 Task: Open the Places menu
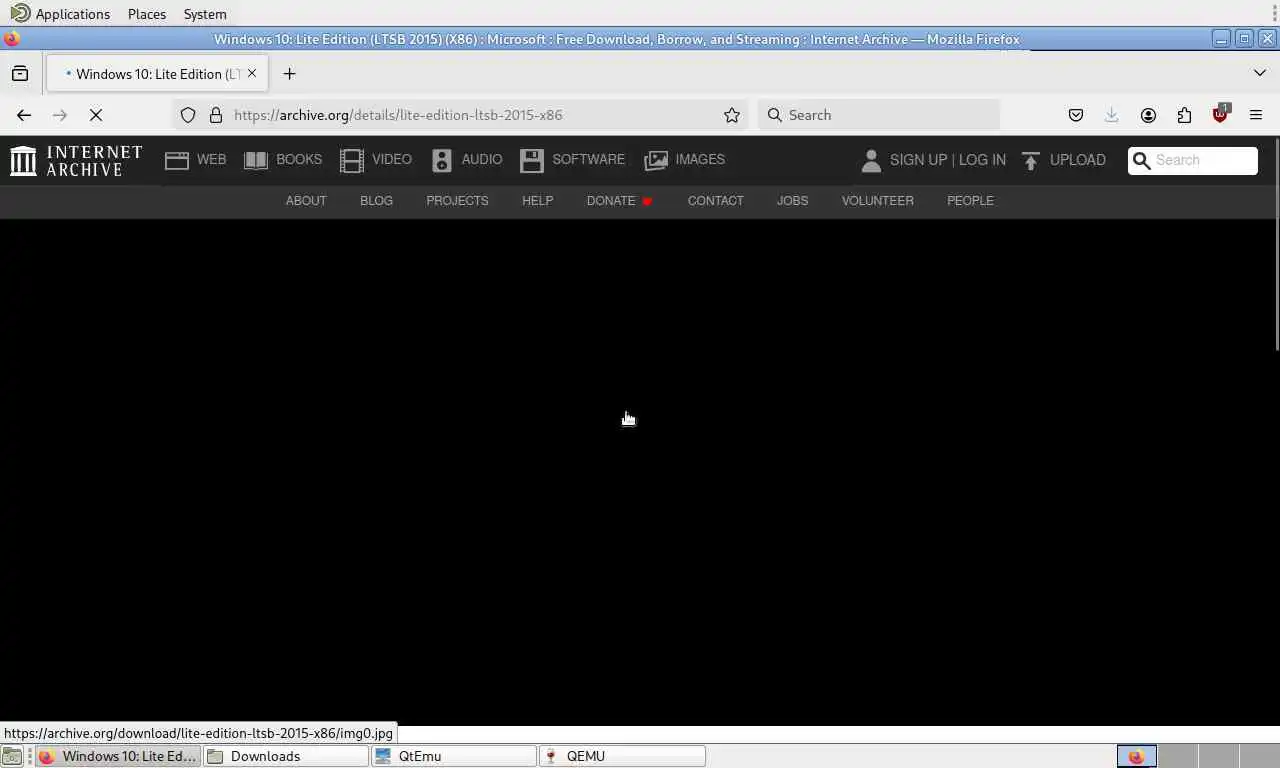(147, 14)
